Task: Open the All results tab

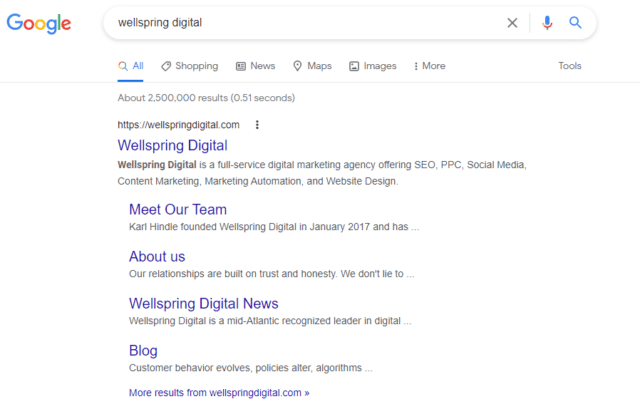Action: (131, 66)
